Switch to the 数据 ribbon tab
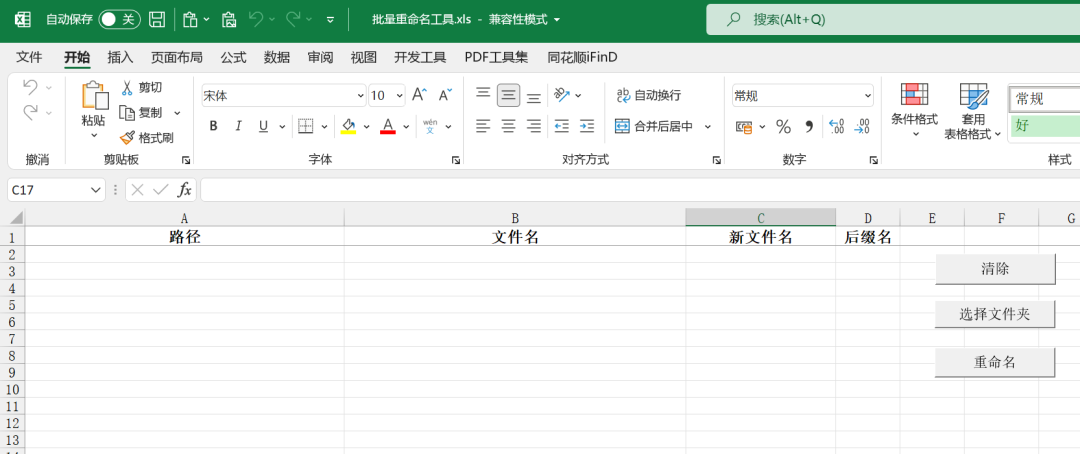The width and height of the screenshot is (1080, 454). pyautogui.click(x=277, y=58)
